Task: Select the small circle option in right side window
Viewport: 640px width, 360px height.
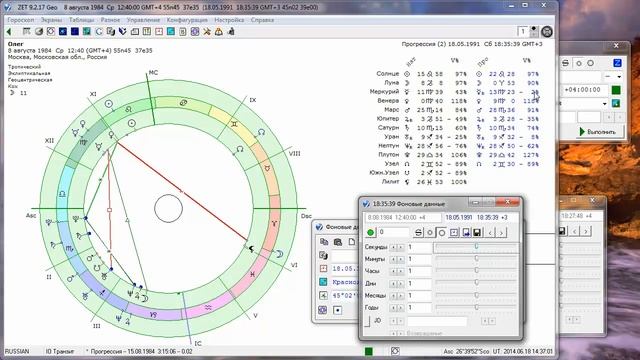Action: tap(579, 63)
